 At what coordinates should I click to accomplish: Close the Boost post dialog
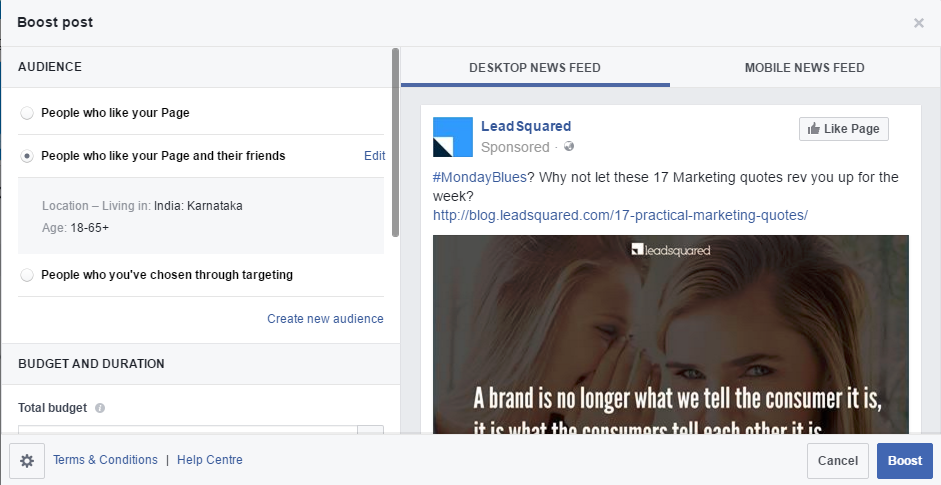(918, 23)
